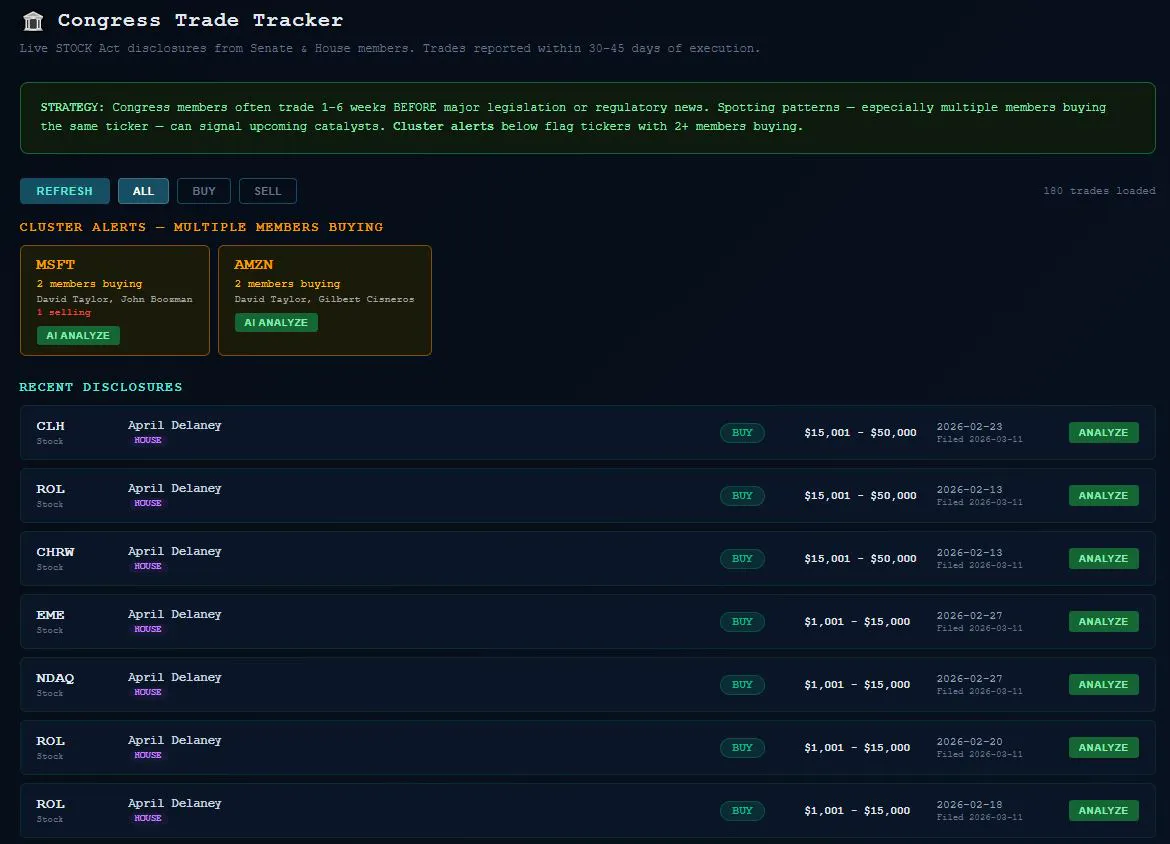Analyze the CHRW trade disclosure
This screenshot has height=844, width=1170.
click(1104, 559)
